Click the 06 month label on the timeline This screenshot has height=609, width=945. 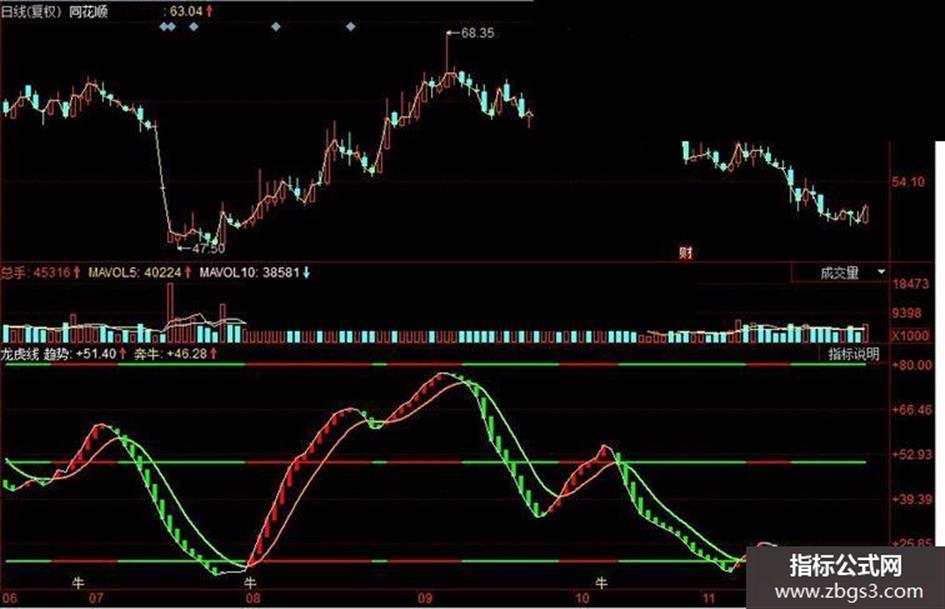click(x=9, y=598)
